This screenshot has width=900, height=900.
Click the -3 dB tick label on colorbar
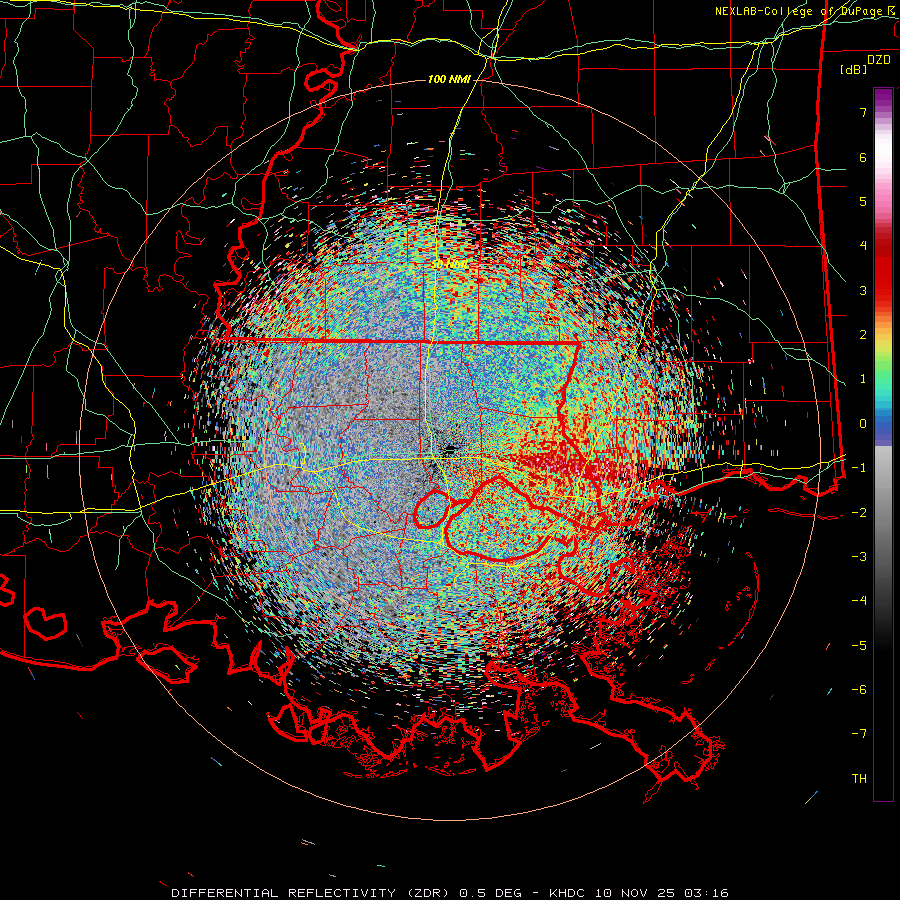(859, 557)
